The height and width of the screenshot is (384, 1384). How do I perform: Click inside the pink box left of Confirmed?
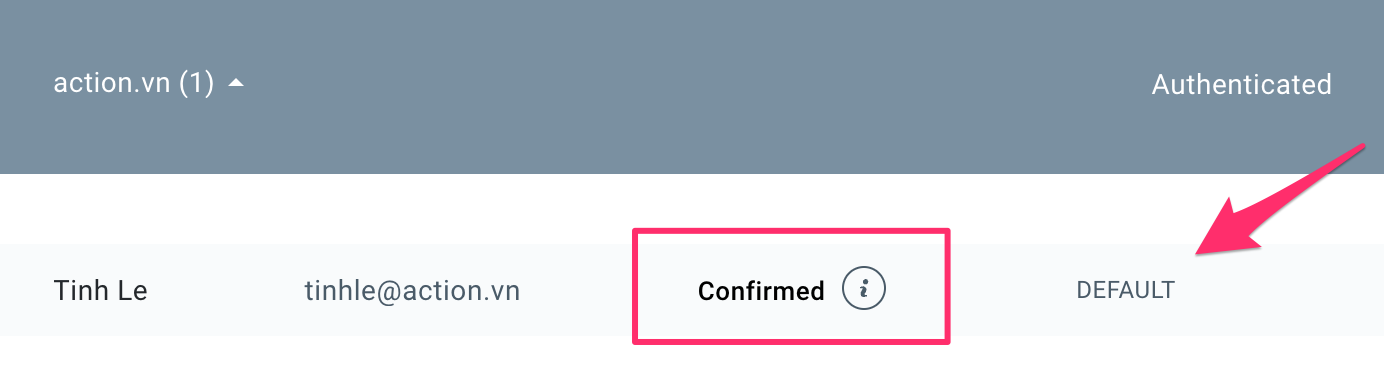click(667, 291)
